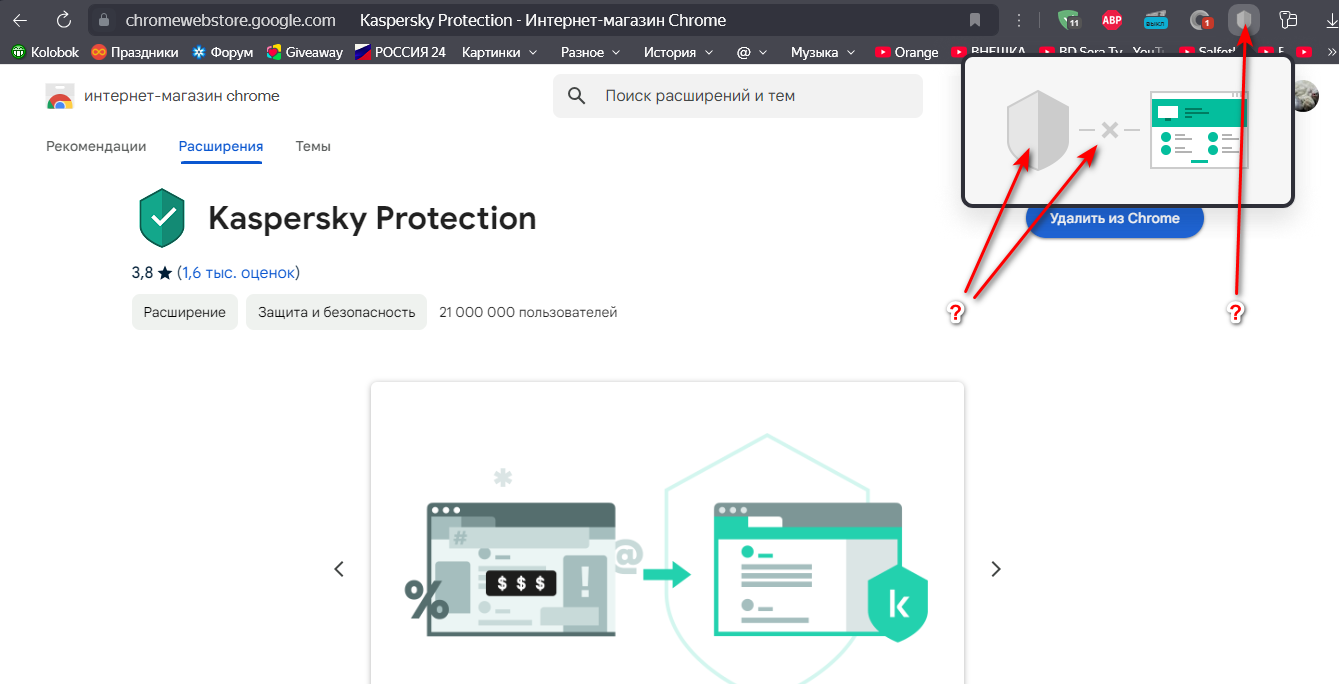
Task: Click Удалить из Chrome button
Action: [1115, 219]
